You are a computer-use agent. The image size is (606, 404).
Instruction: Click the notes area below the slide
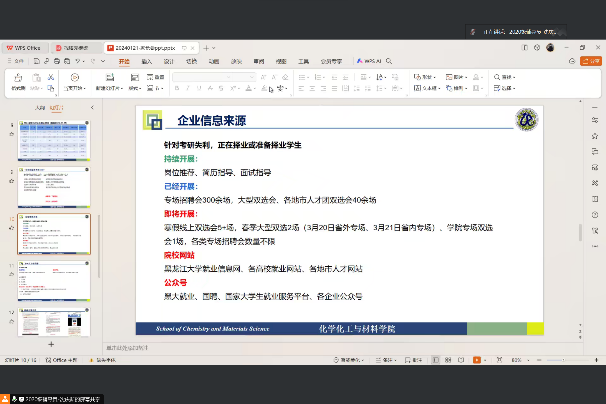point(340,347)
